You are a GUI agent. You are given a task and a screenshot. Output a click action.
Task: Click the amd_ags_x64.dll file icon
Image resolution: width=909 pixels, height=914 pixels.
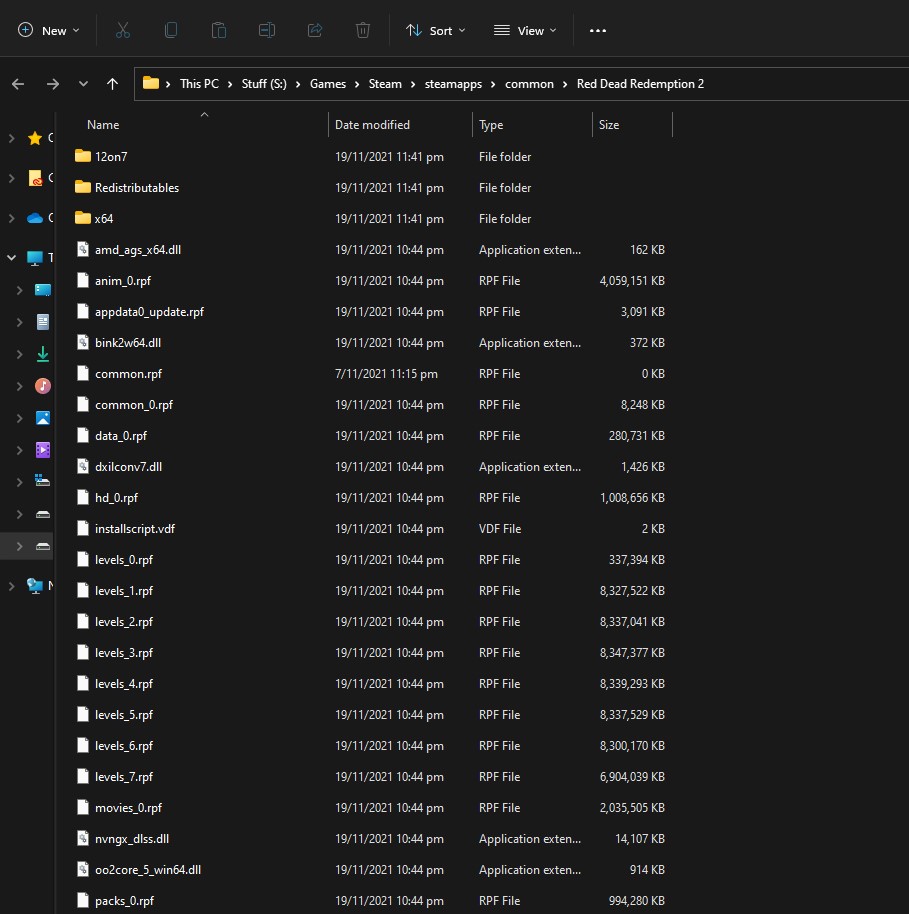pos(83,249)
